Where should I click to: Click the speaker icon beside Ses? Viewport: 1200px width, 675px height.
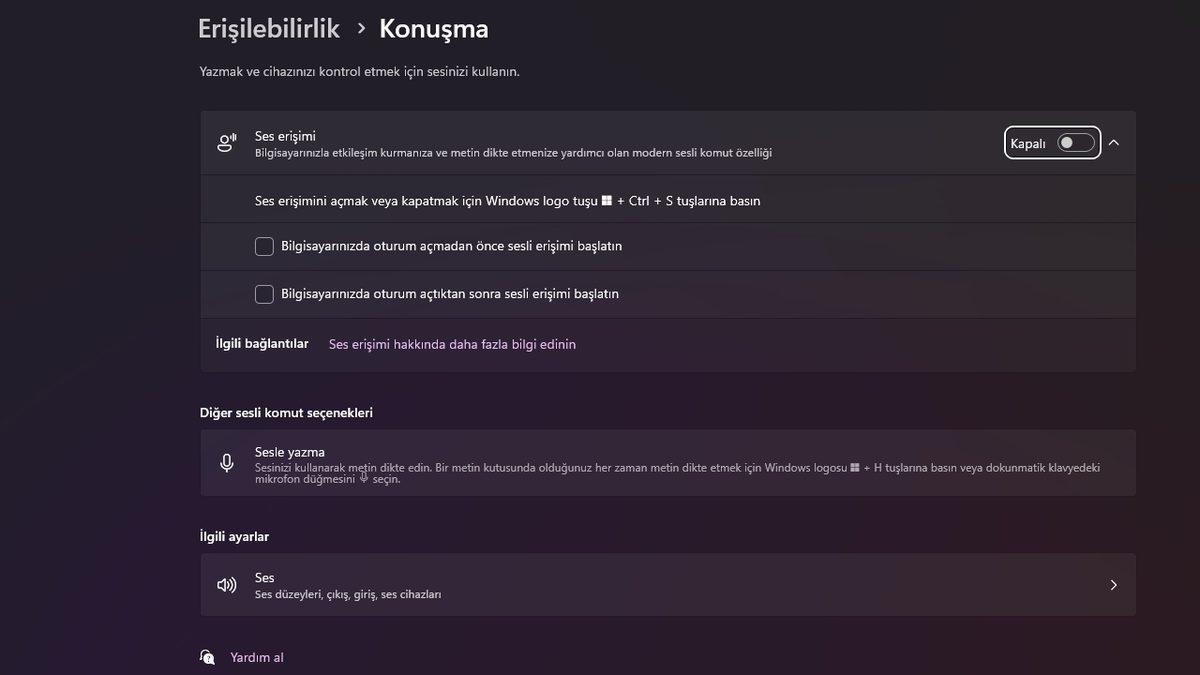[x=226, y=584]
